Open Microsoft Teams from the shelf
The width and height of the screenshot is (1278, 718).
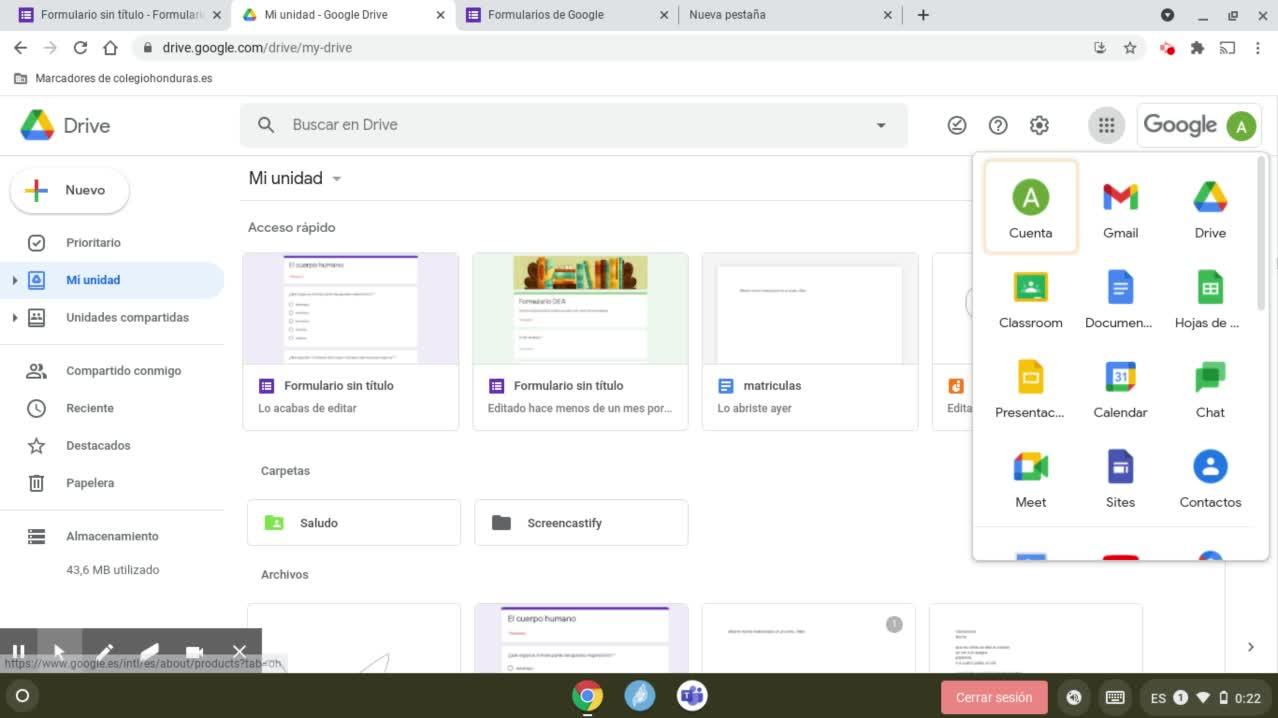pyautogui.click(x=692, y=696)
